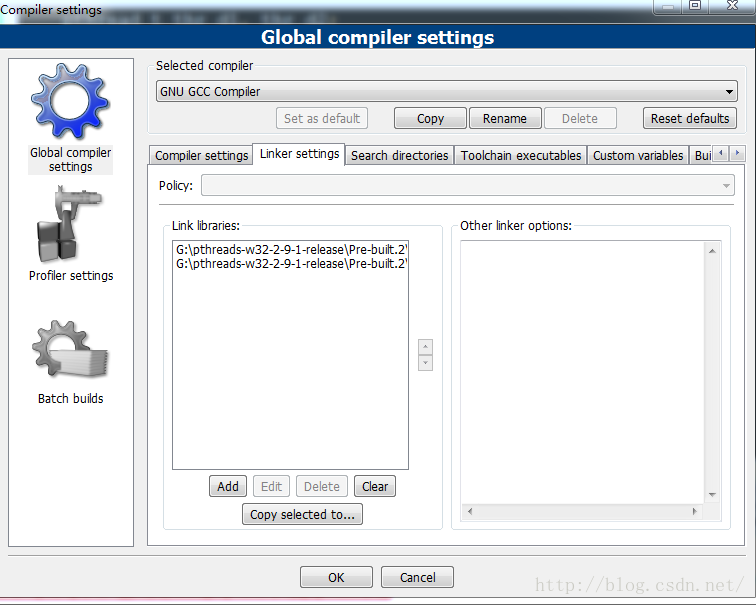
Task: Cancel the compiler settings dialog
Action: [x=417, y=577]
